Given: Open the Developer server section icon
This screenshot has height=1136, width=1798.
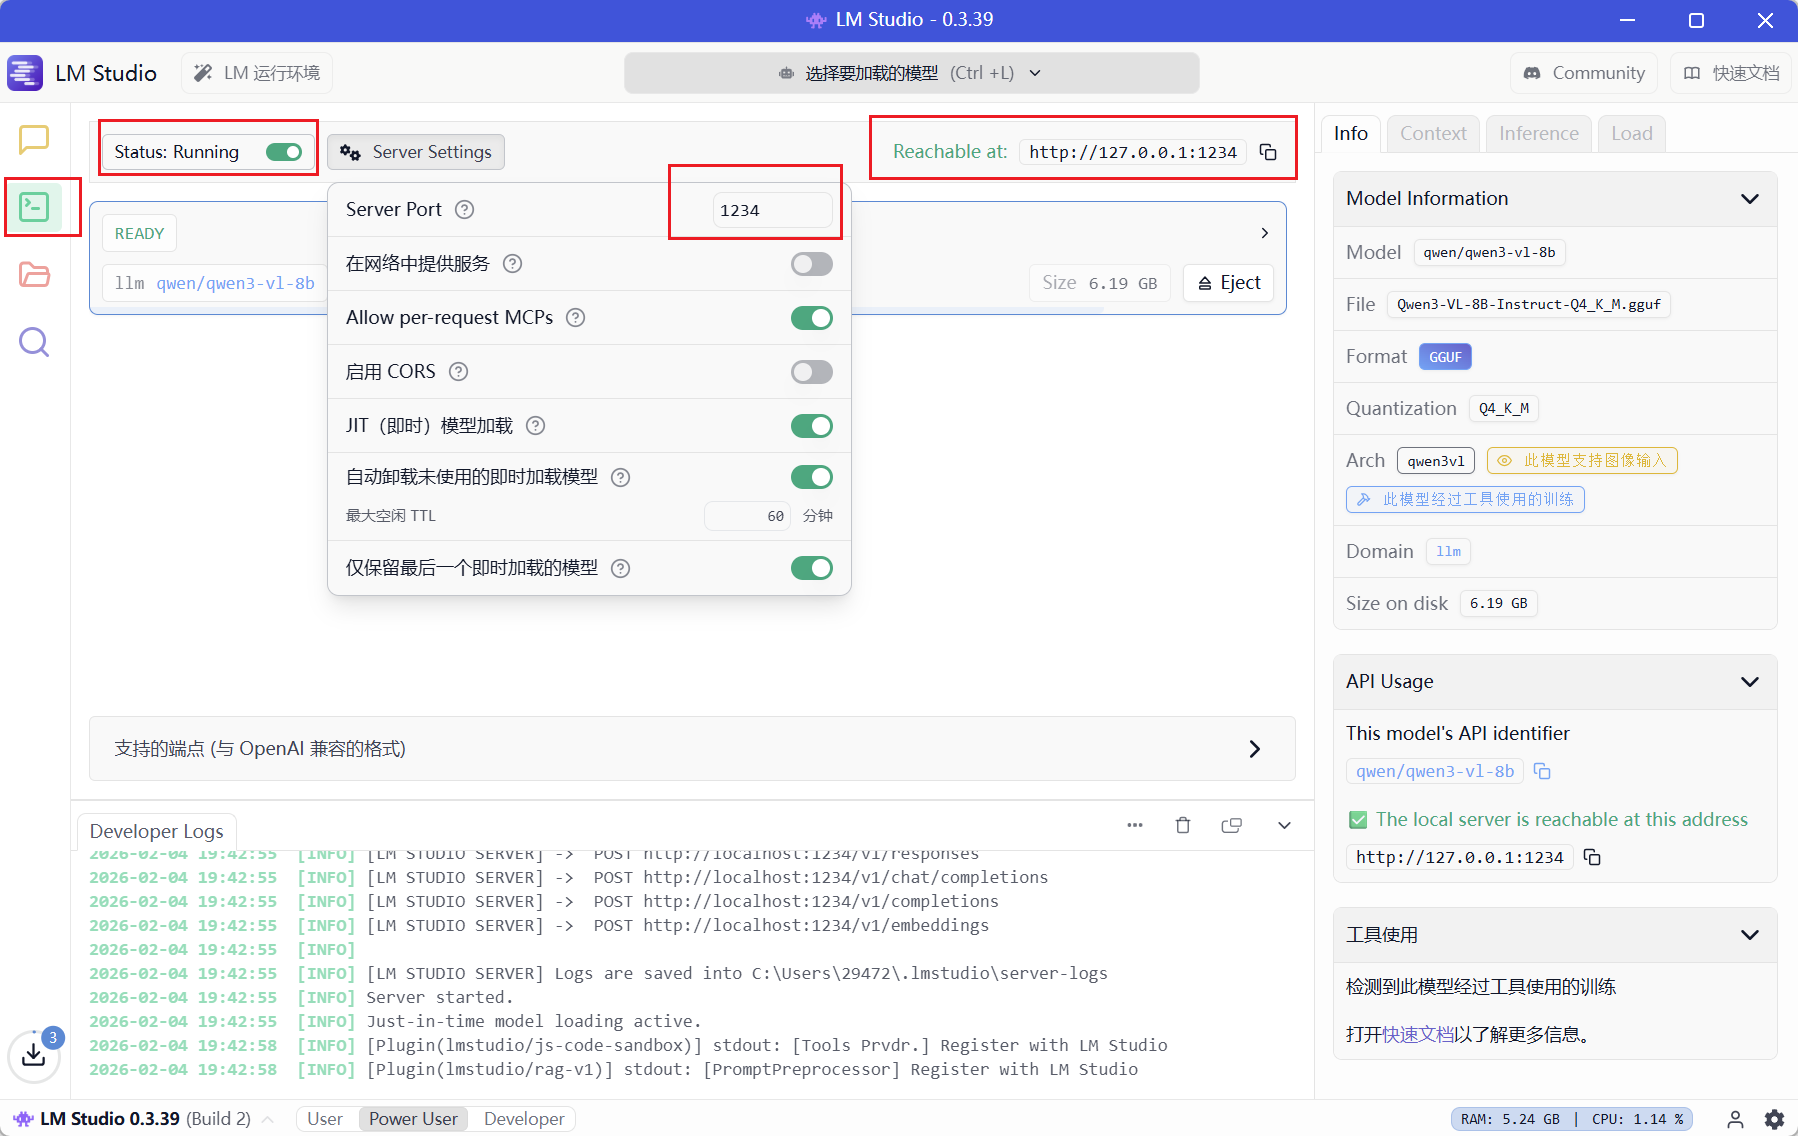Looking at the screenshot, I should tap(34, 207).
